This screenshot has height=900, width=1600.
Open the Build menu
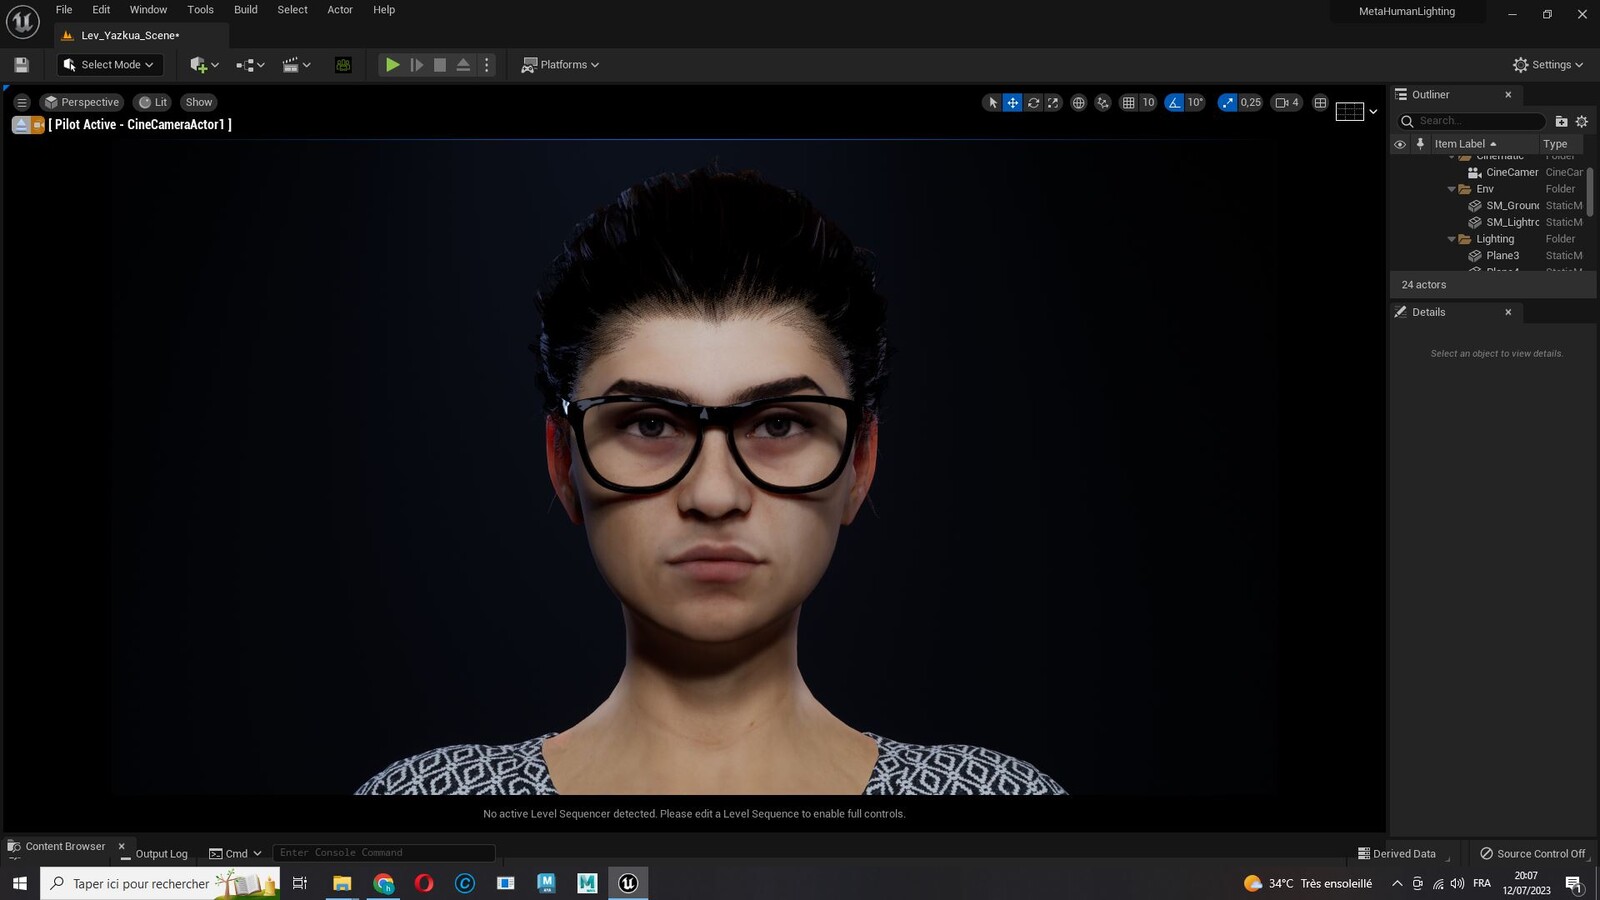pyautogui.click(x=245, y=10)
